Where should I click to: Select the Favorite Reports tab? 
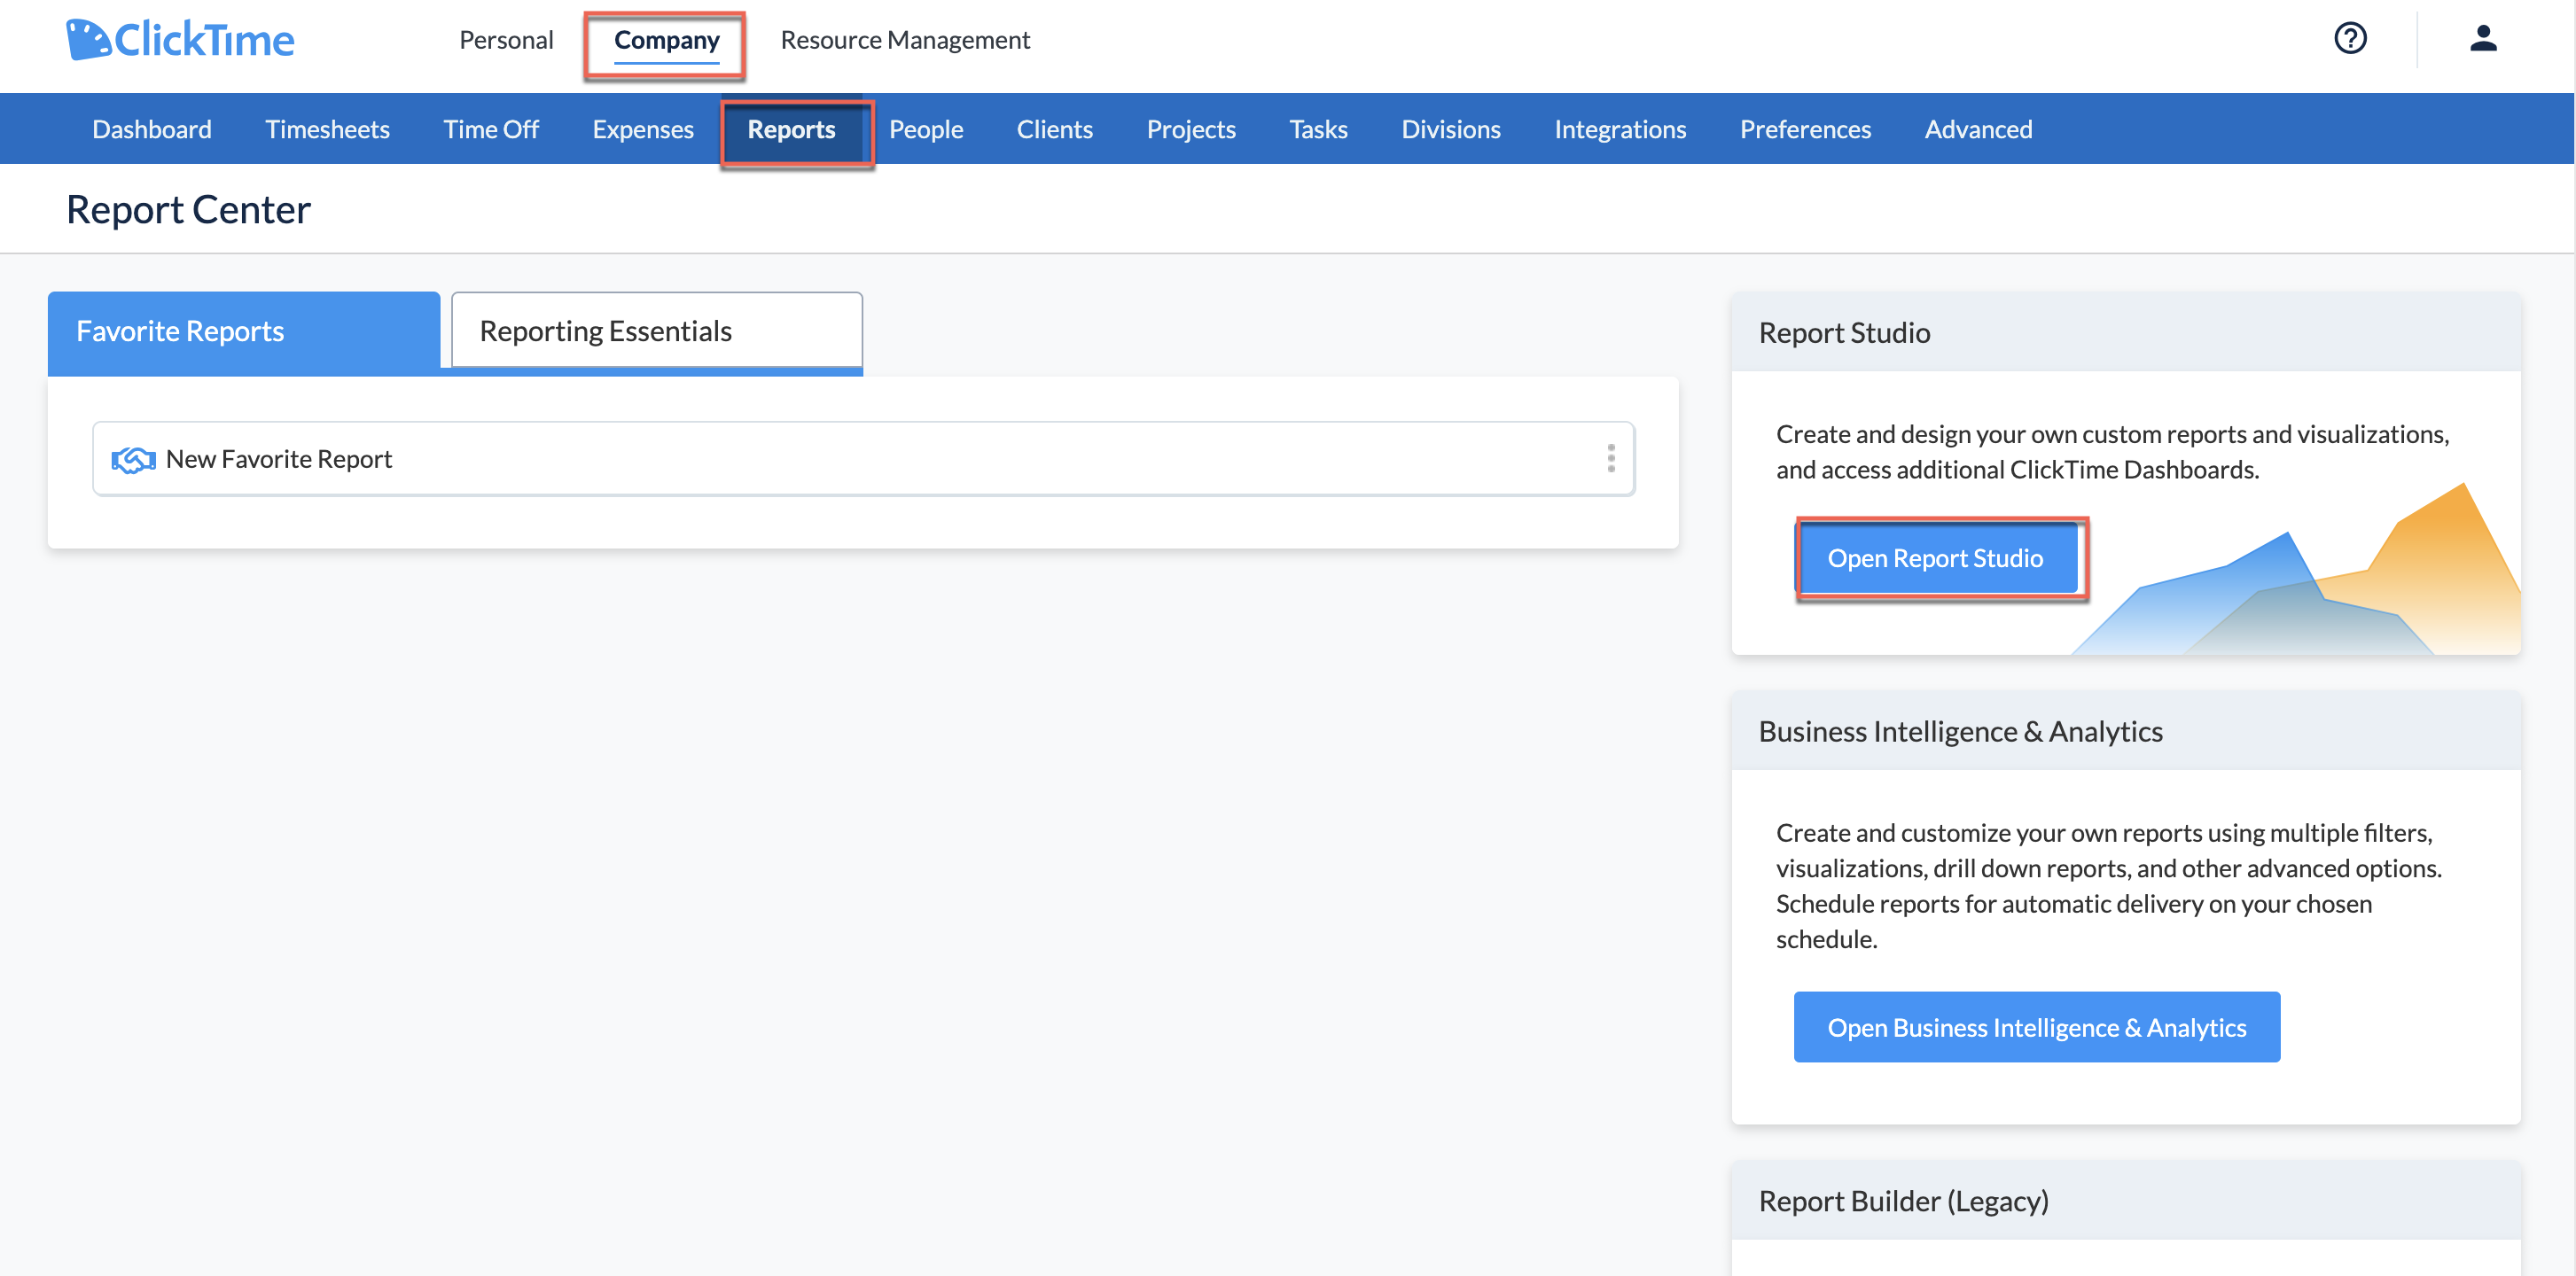tap(244, 332)
